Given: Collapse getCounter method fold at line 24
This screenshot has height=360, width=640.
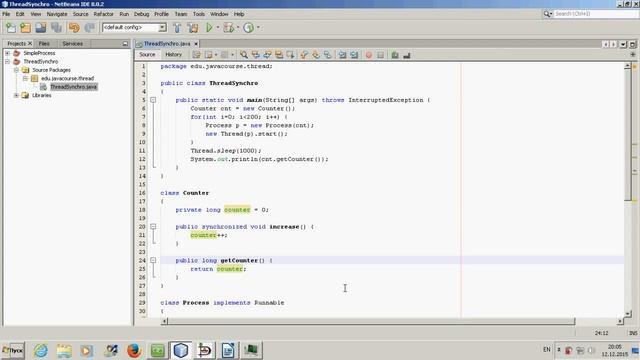Looking at the screenshot, I should click(153, 260).
